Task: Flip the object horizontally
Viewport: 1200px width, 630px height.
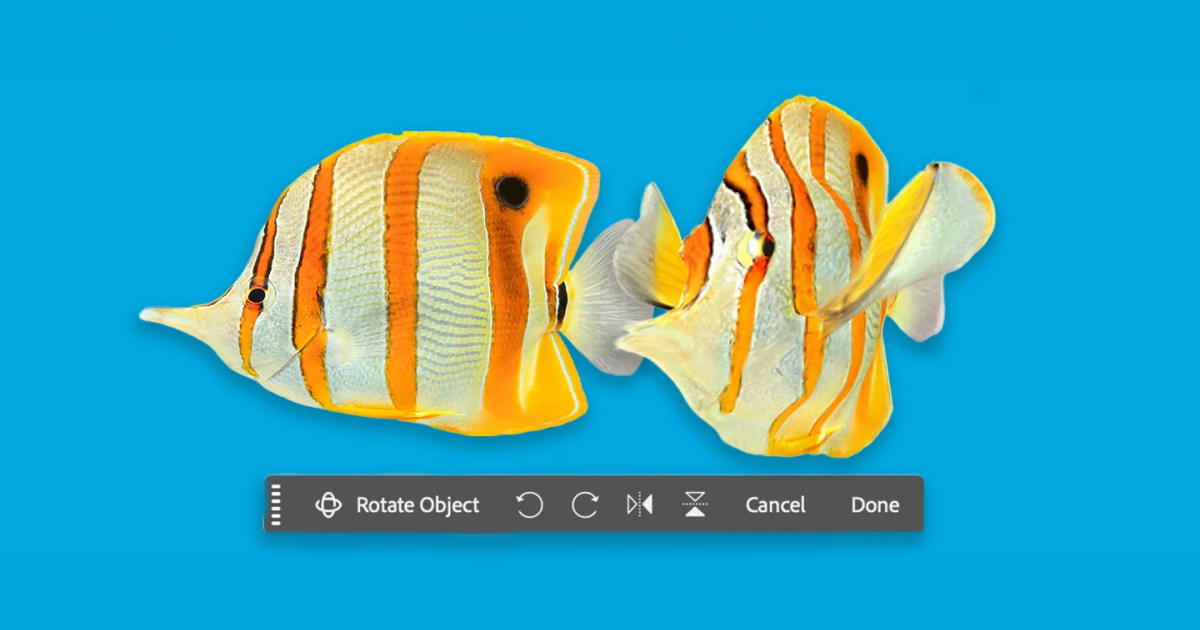Action: (x=639, y=505)
